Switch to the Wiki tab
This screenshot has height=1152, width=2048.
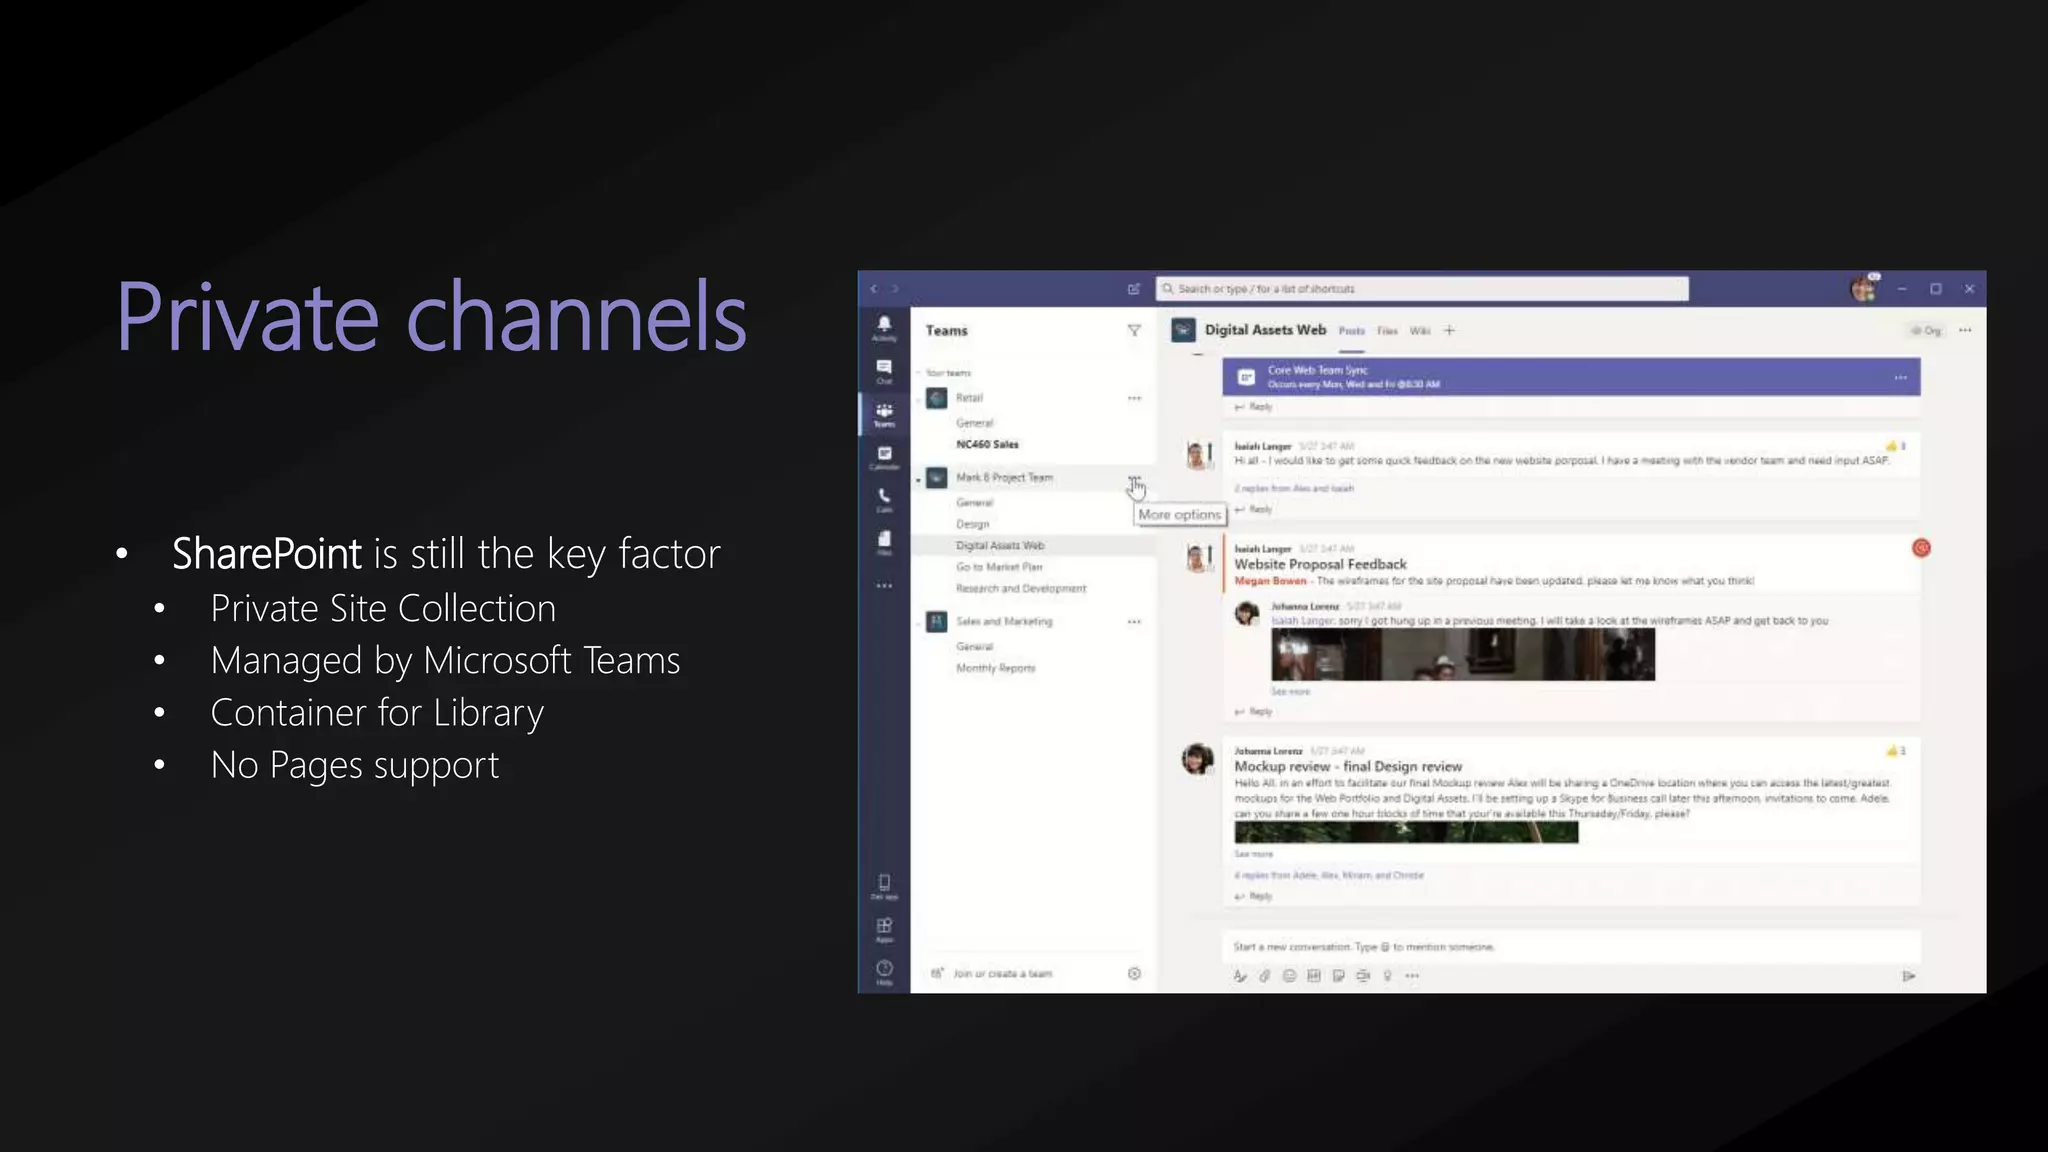(x=1420, y=331)
